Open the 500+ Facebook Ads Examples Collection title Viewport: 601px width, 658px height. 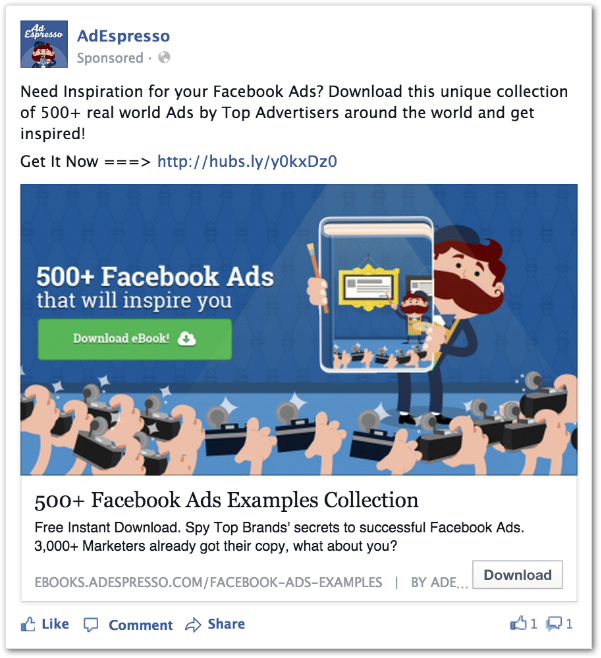pyautogui.click(x=226, y=500)
